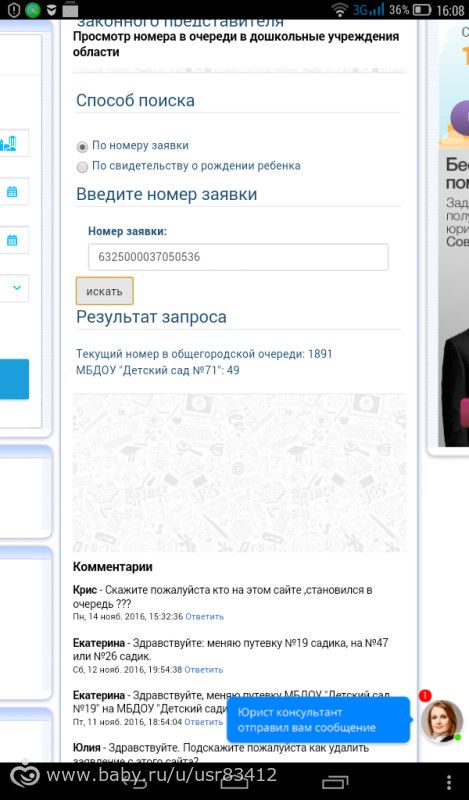Viewport: 469px width, 800px height.
Task: Tap the shield notification icon in status bar
Action: tap(14, 10)
